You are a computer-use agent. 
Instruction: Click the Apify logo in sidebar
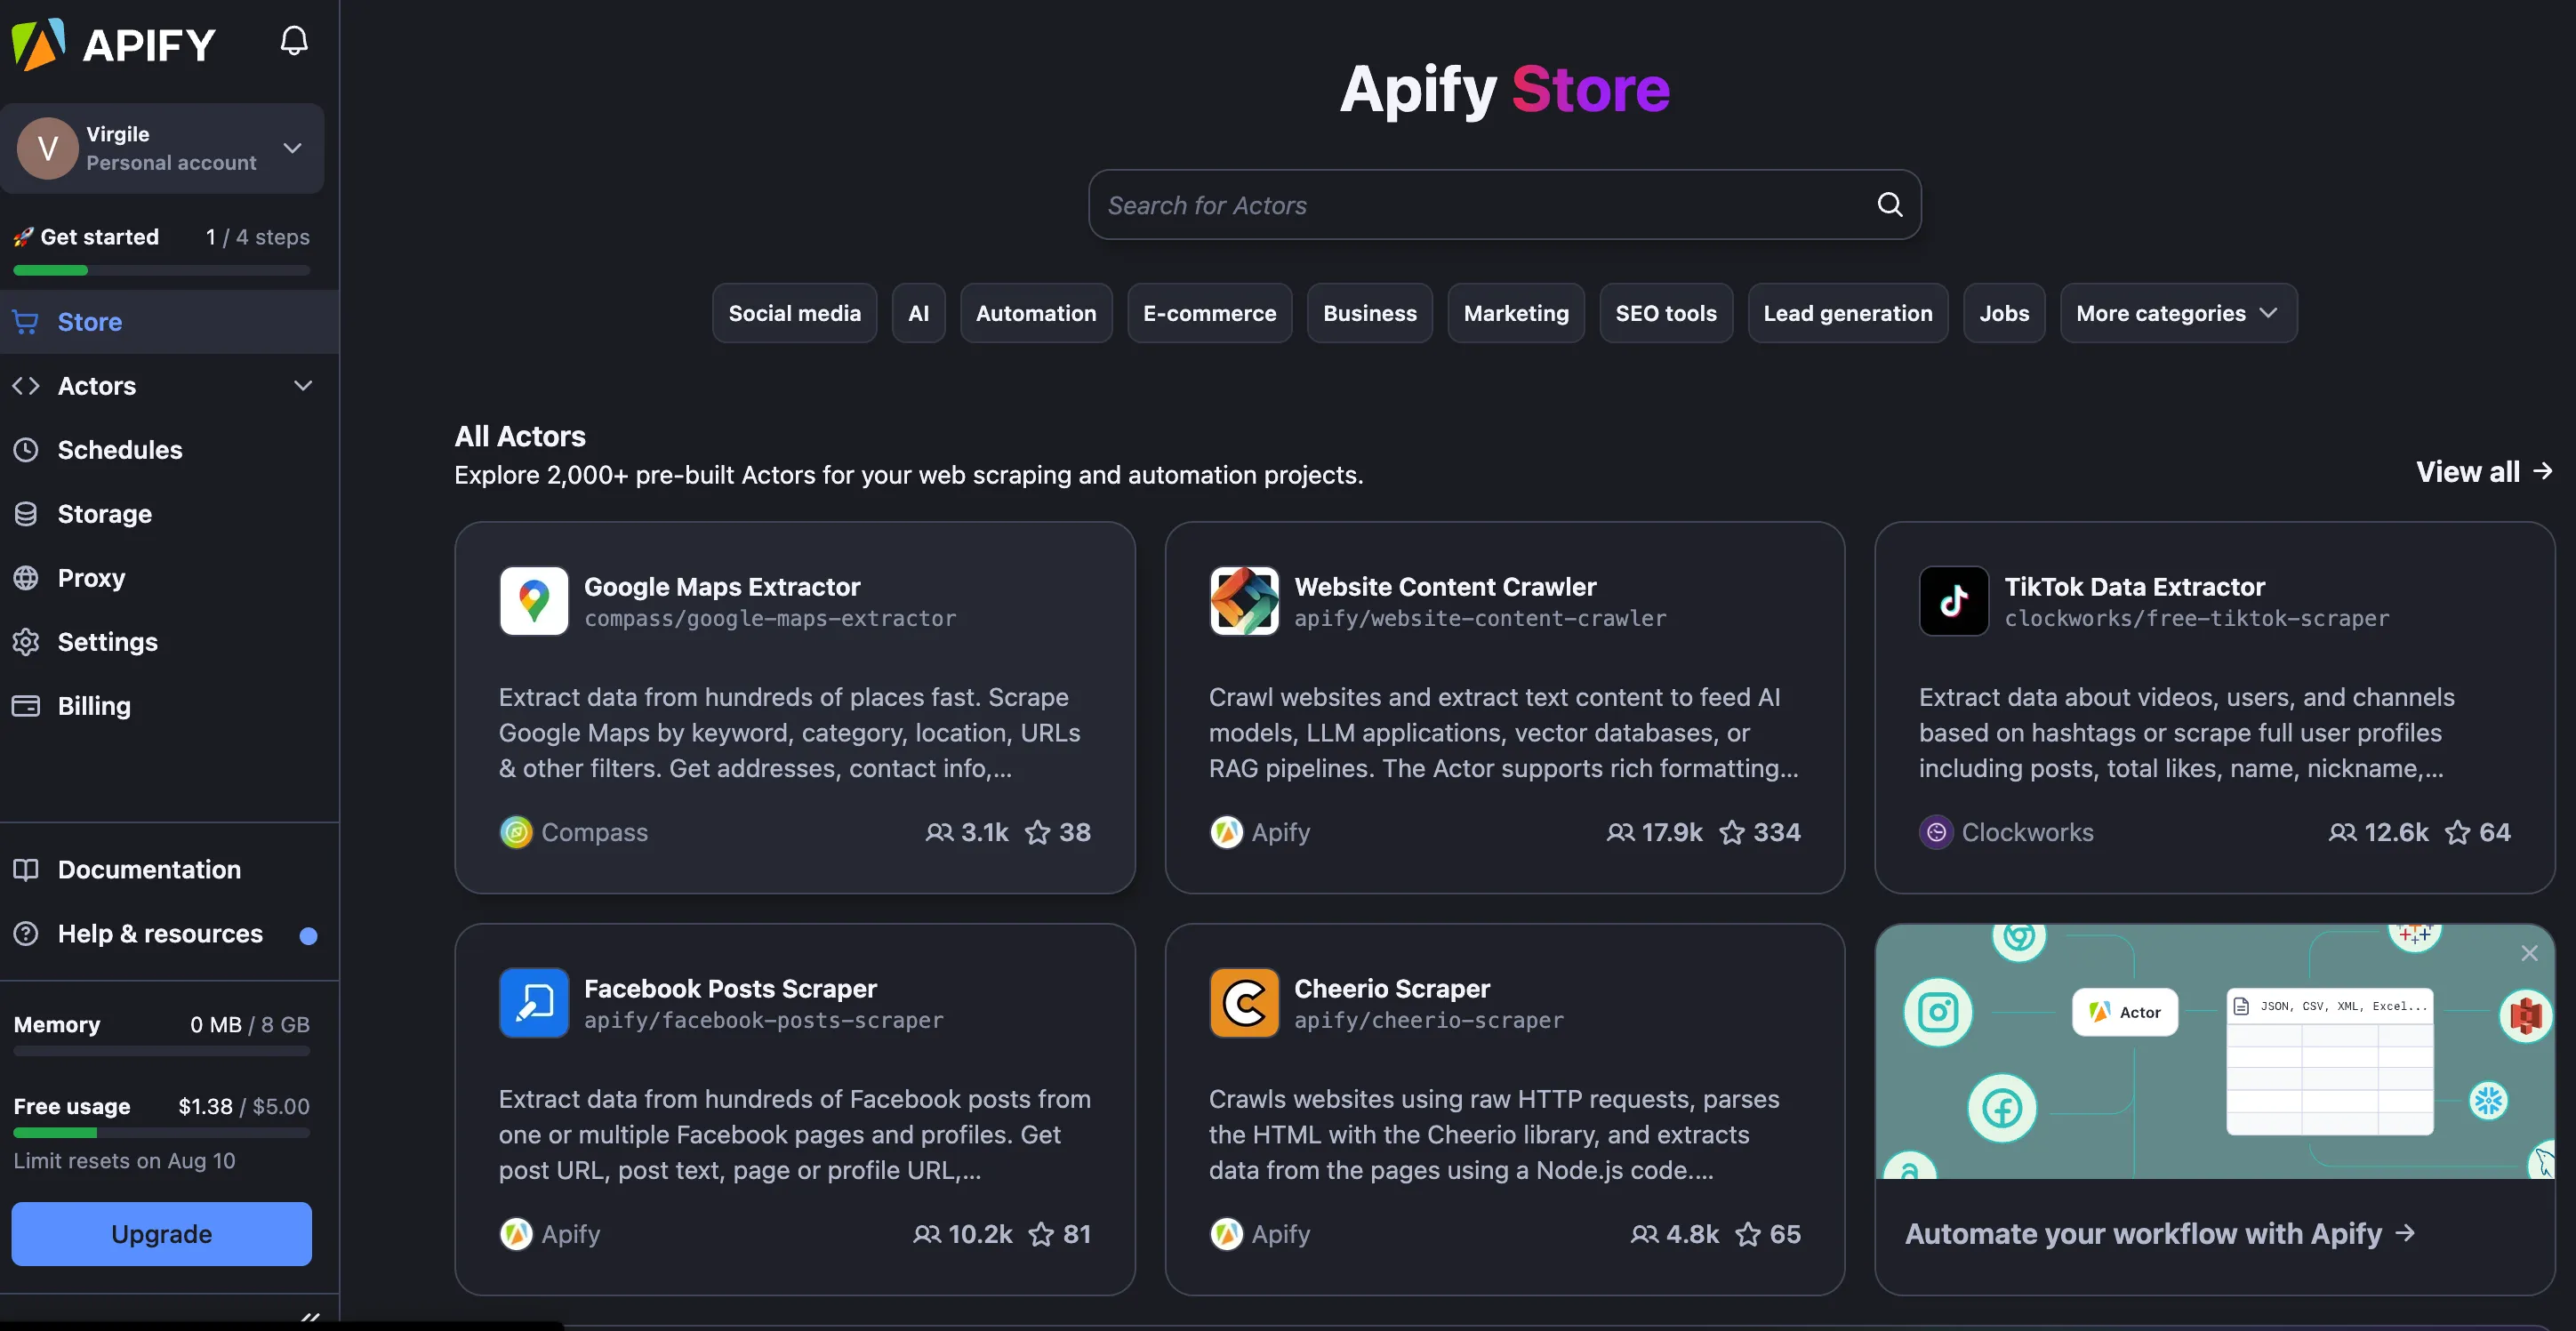113,44
